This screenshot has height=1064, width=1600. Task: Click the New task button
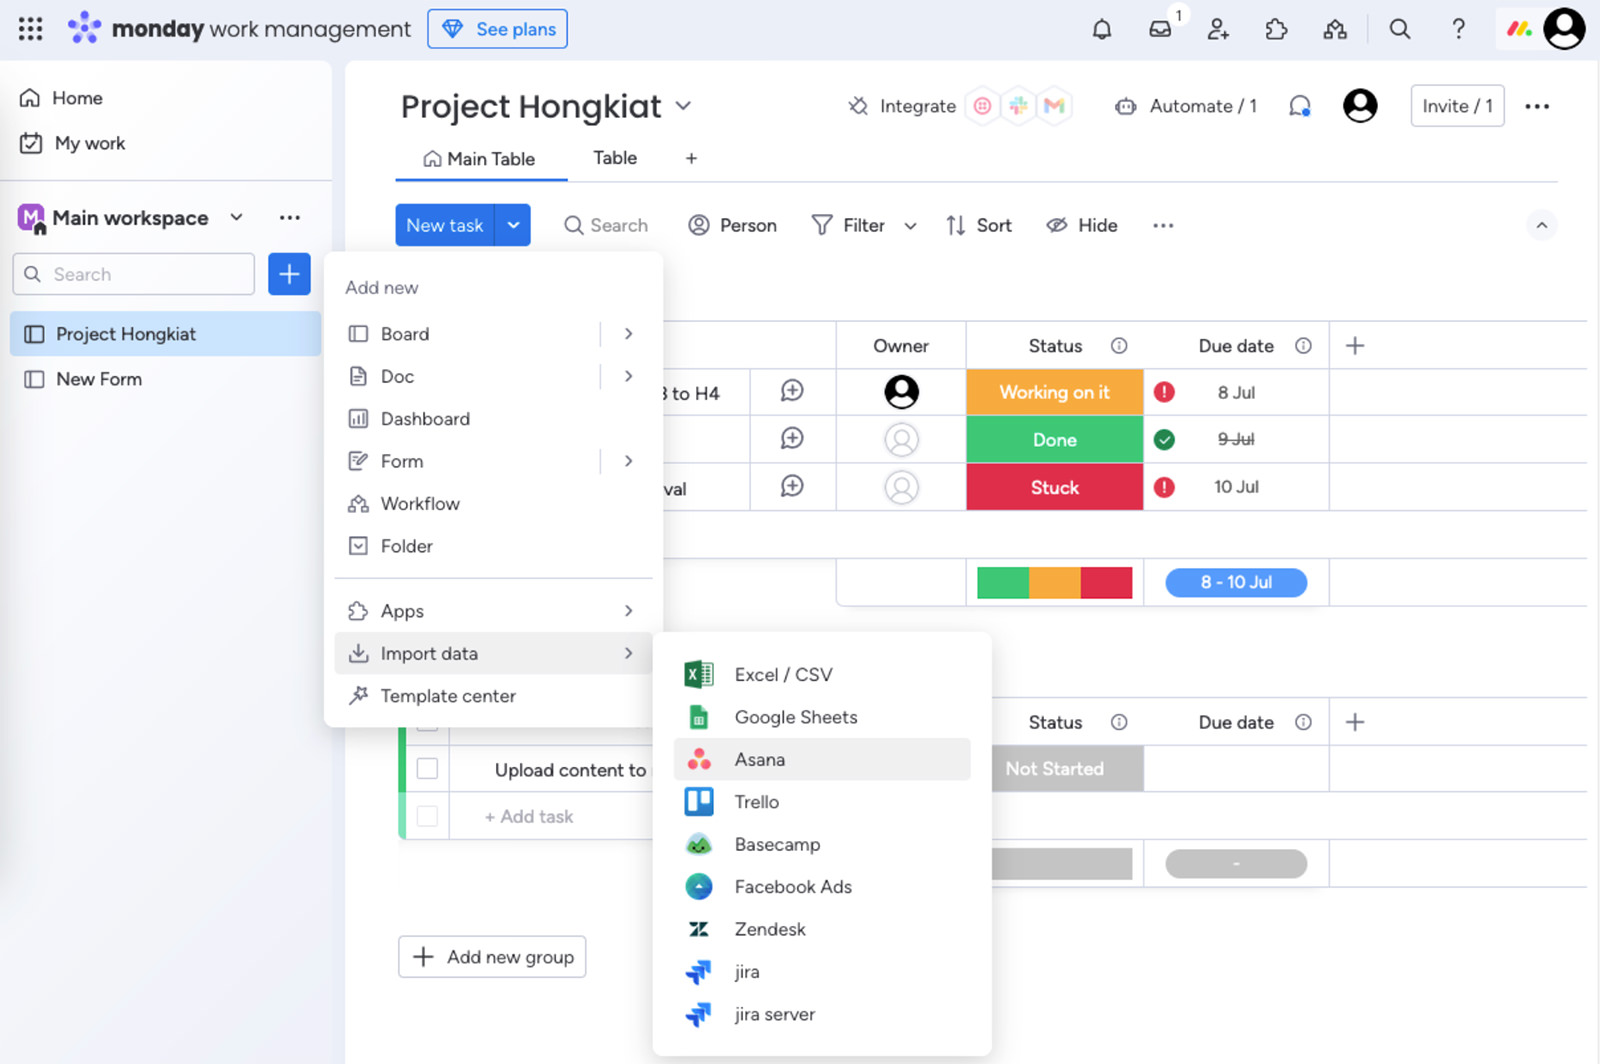pyautogui.click(x=445, y=225)
